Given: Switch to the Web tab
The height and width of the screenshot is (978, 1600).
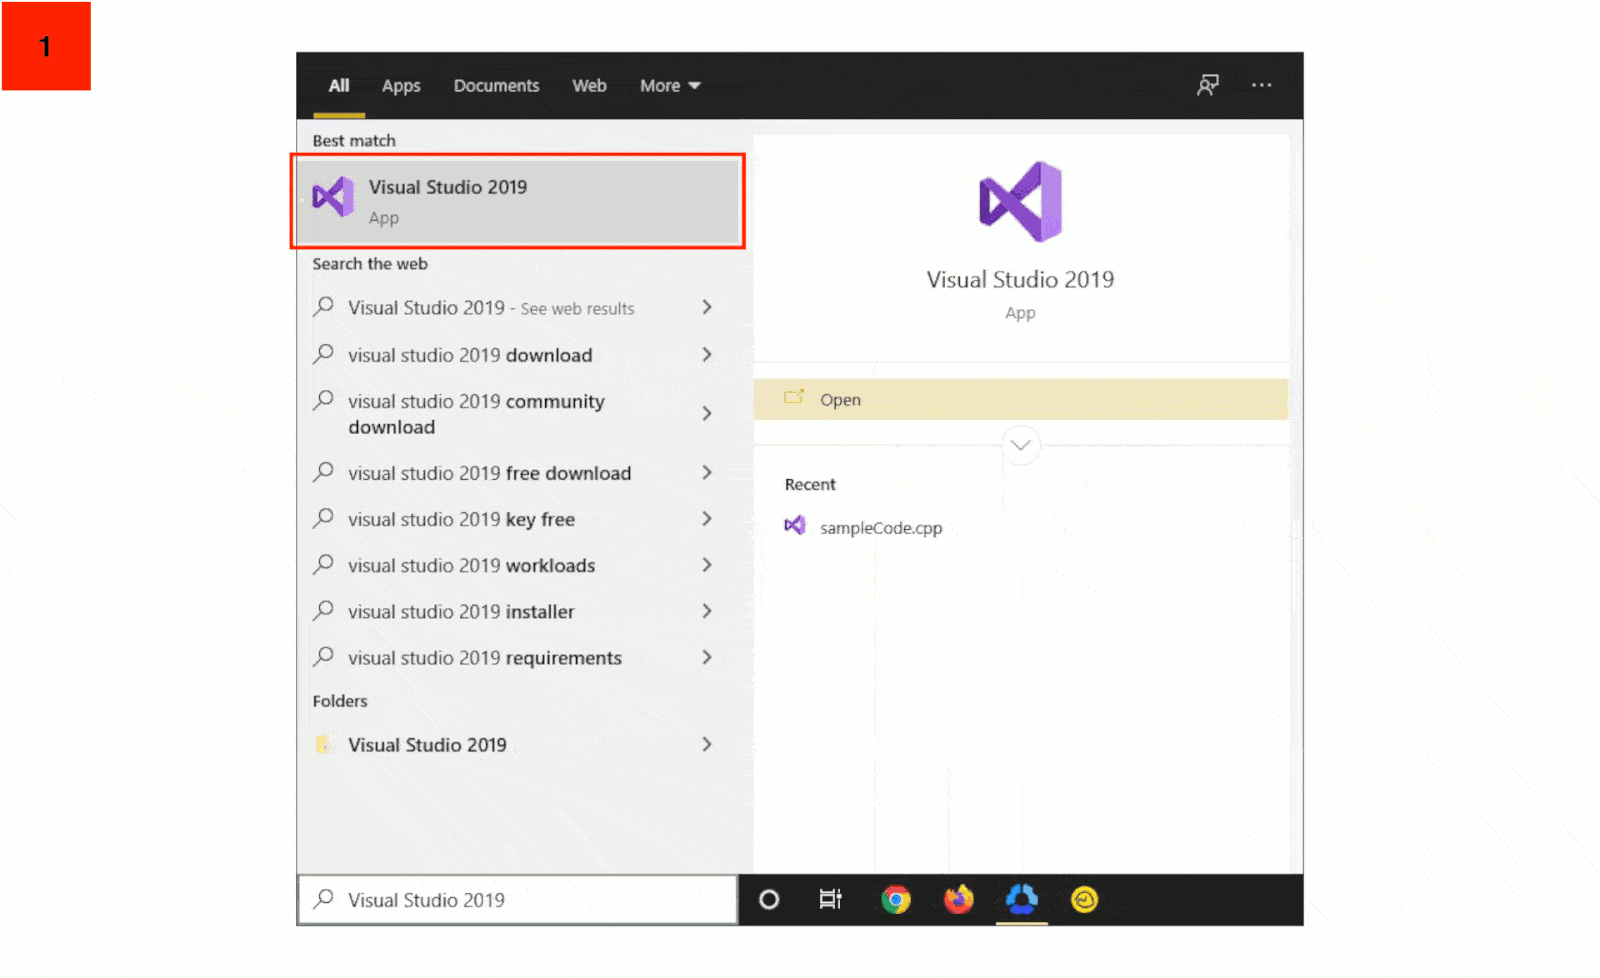Looking at the screenshot, I should click(589, 86).
